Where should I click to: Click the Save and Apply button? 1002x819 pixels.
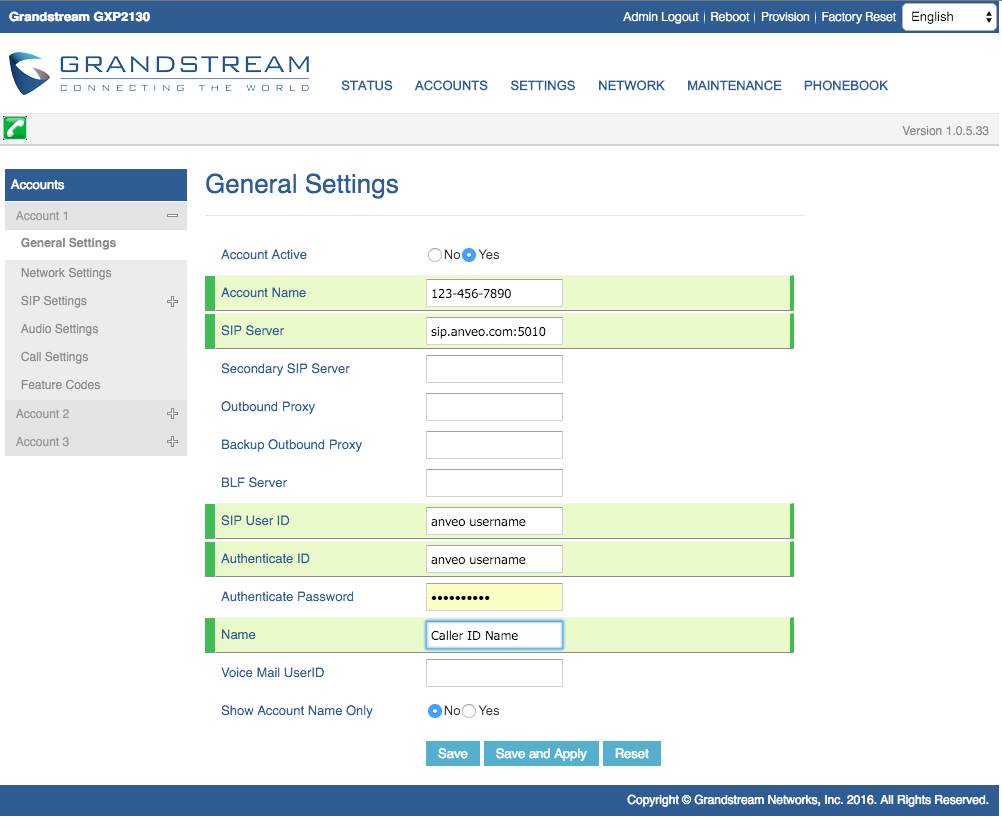tap(541, 754)
